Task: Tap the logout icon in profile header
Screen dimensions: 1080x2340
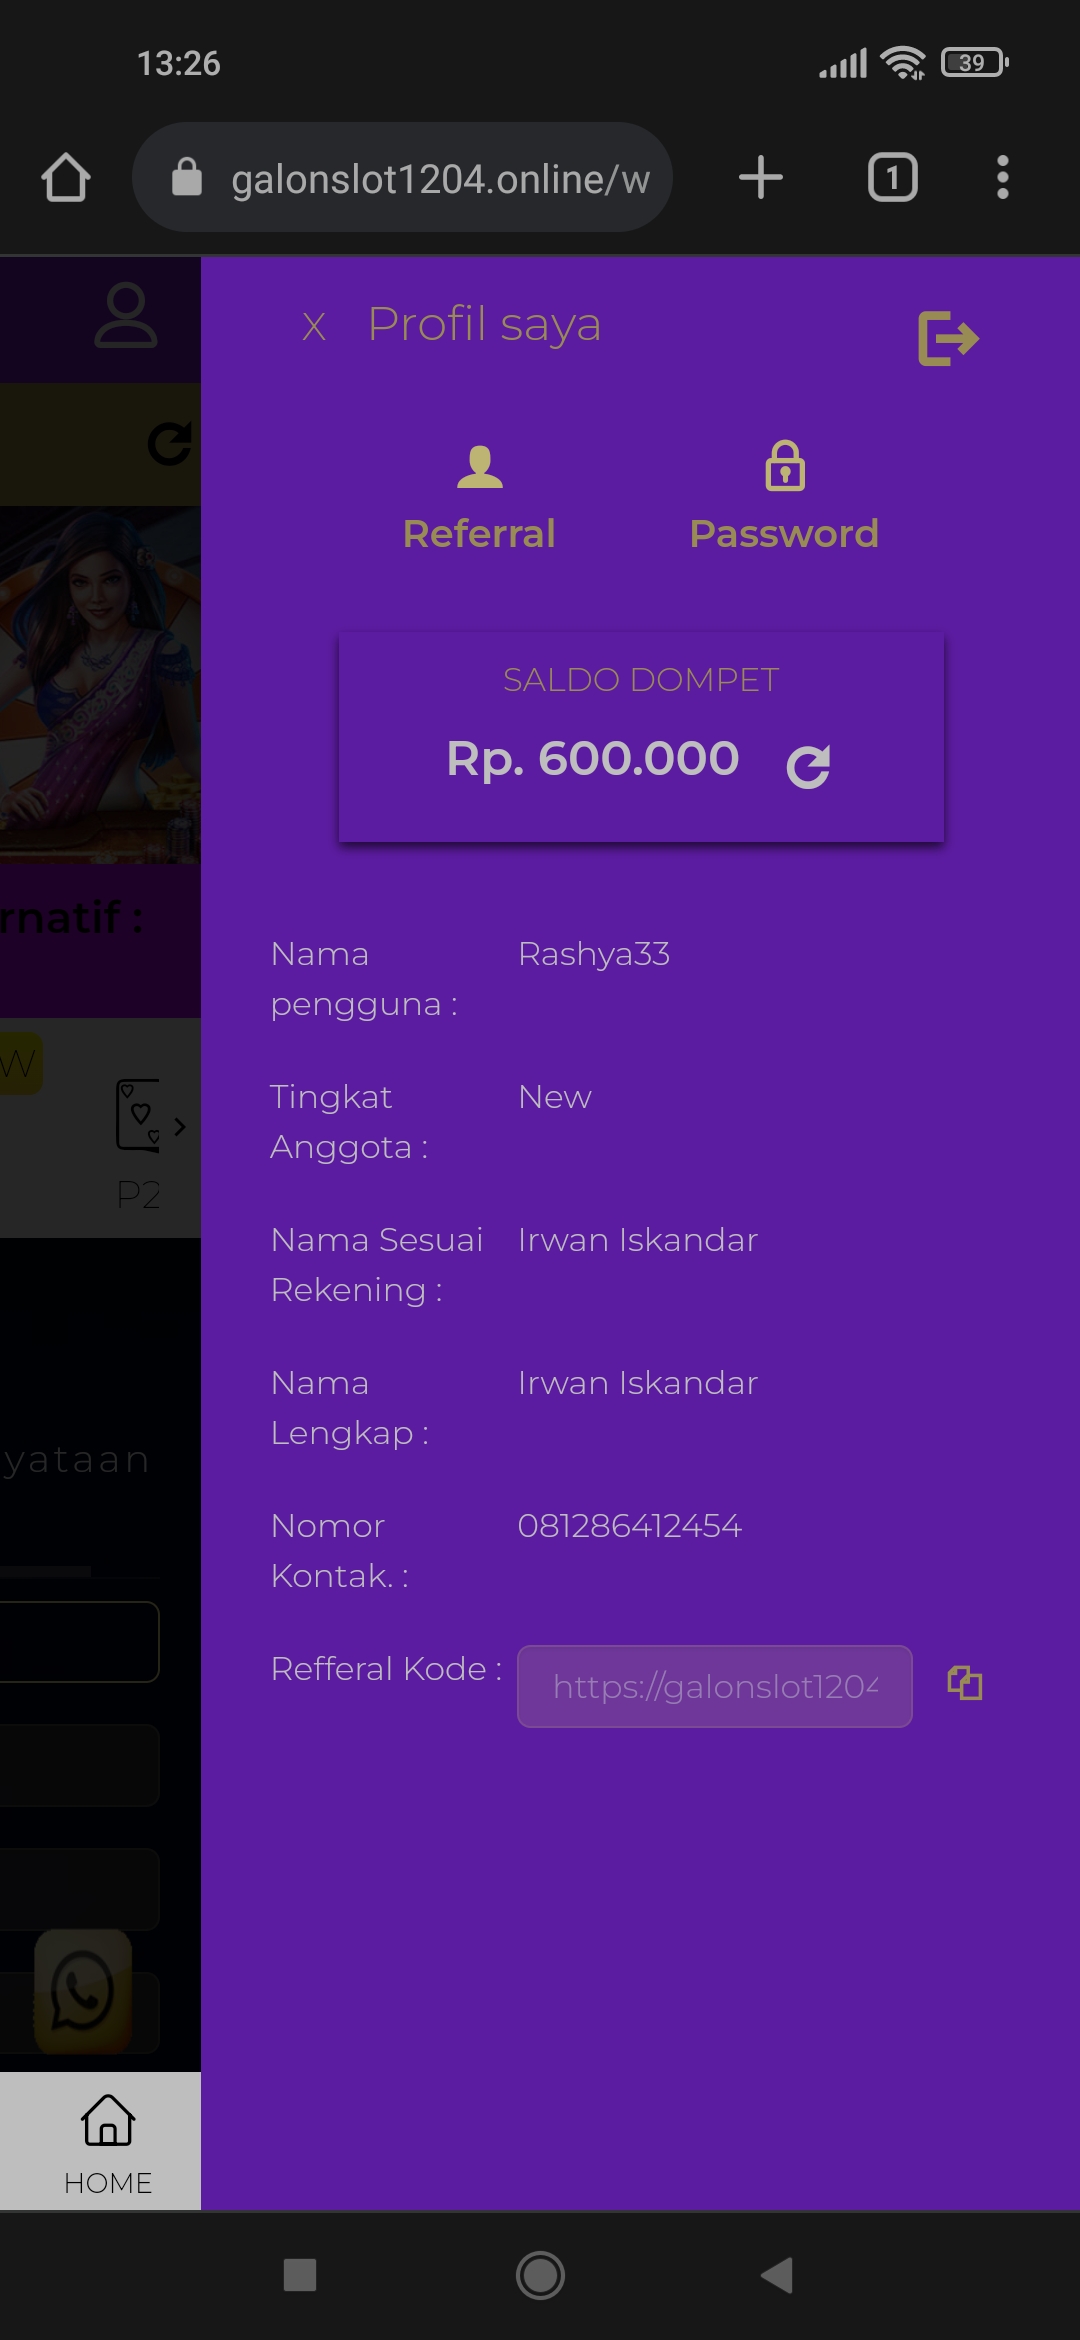Action: (x=948, y=338)
